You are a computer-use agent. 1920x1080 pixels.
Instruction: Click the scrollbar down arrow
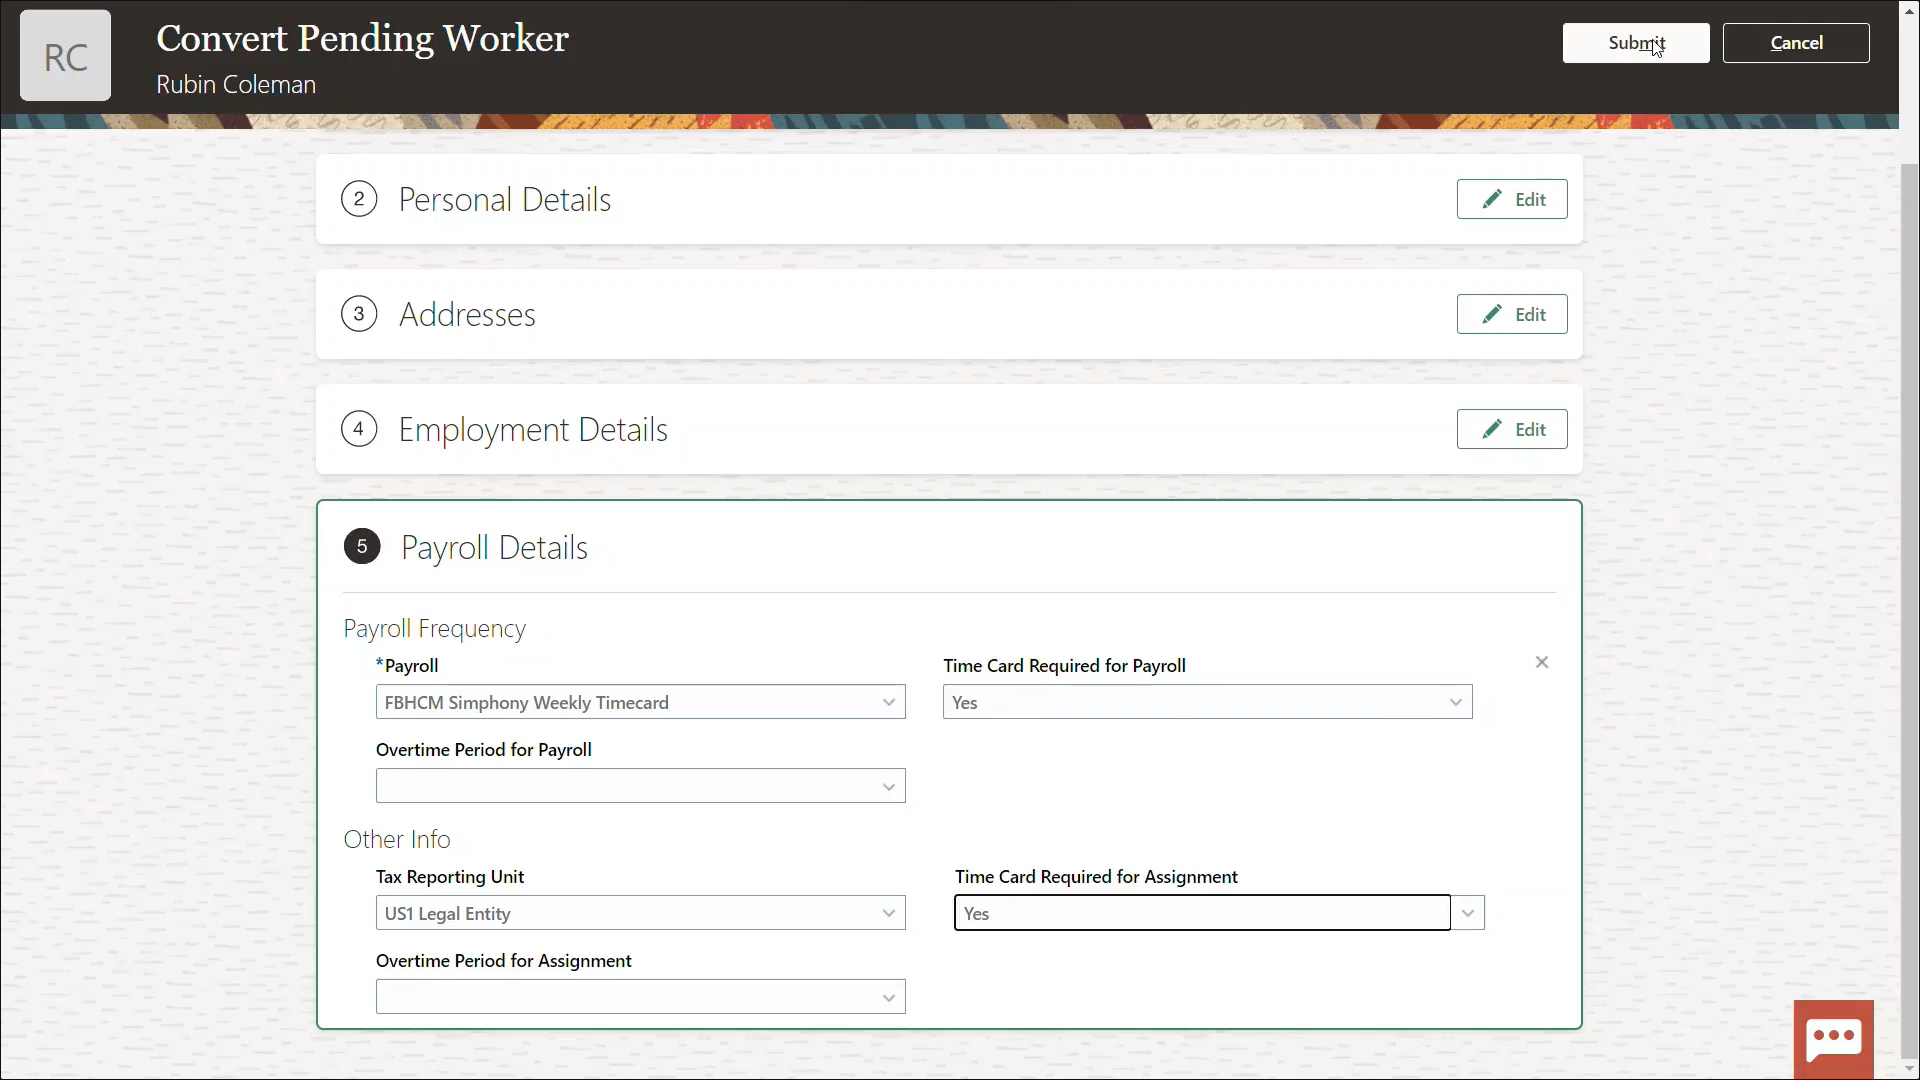pyautogui.click(x=1909, y=1070)
